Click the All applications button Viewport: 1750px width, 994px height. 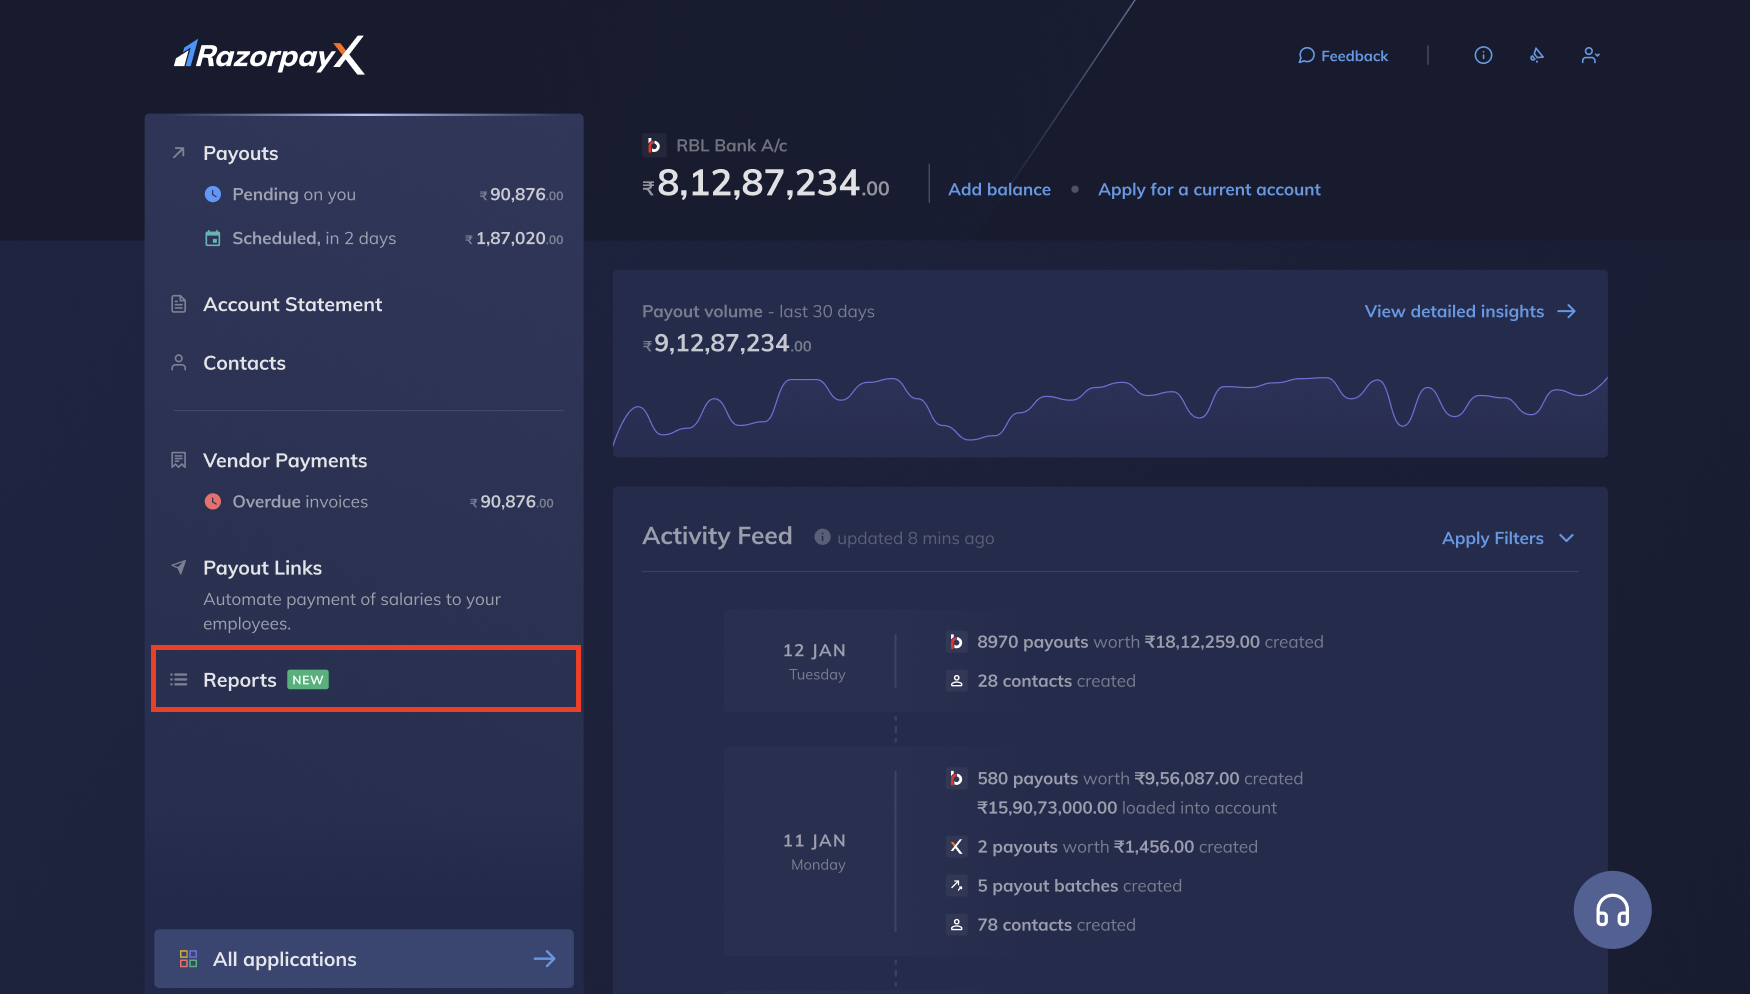click(364, 959)
